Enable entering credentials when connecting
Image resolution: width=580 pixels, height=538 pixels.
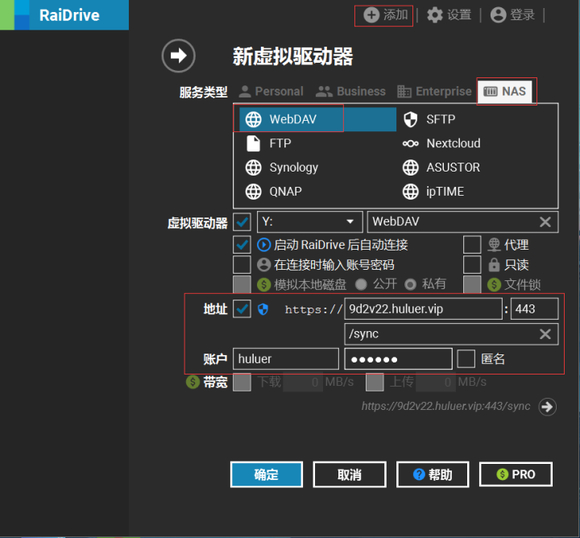242,265
